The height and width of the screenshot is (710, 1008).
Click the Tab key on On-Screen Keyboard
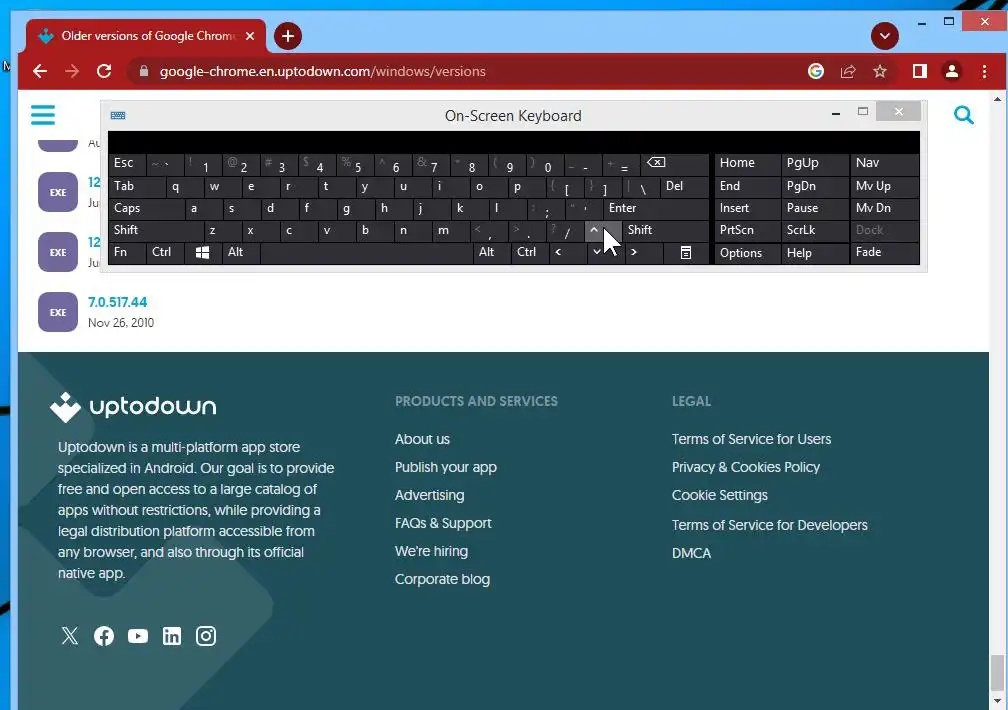coord(136,187)
